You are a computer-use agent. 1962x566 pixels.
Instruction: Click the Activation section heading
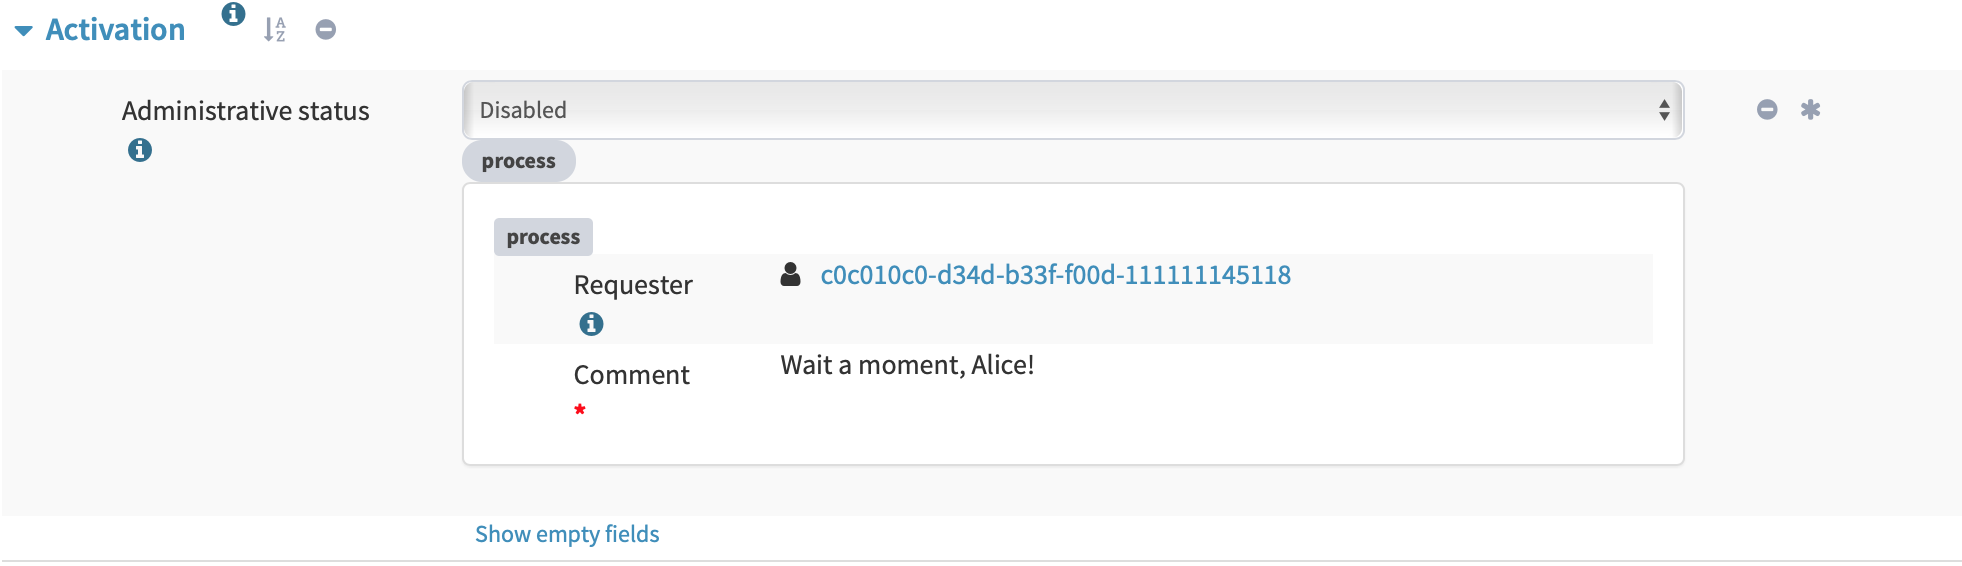[x=115, y=30]
